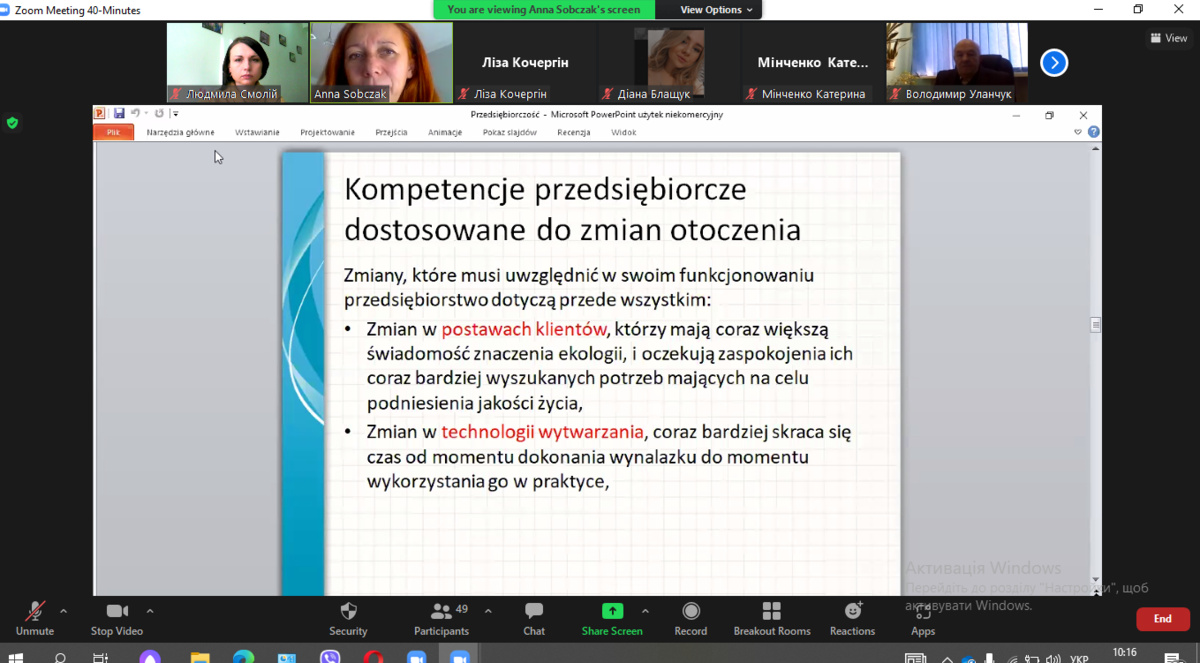The image size is (1200, 663).
Task: Select Мінченко Катерина participant tile
Action: 813,63
